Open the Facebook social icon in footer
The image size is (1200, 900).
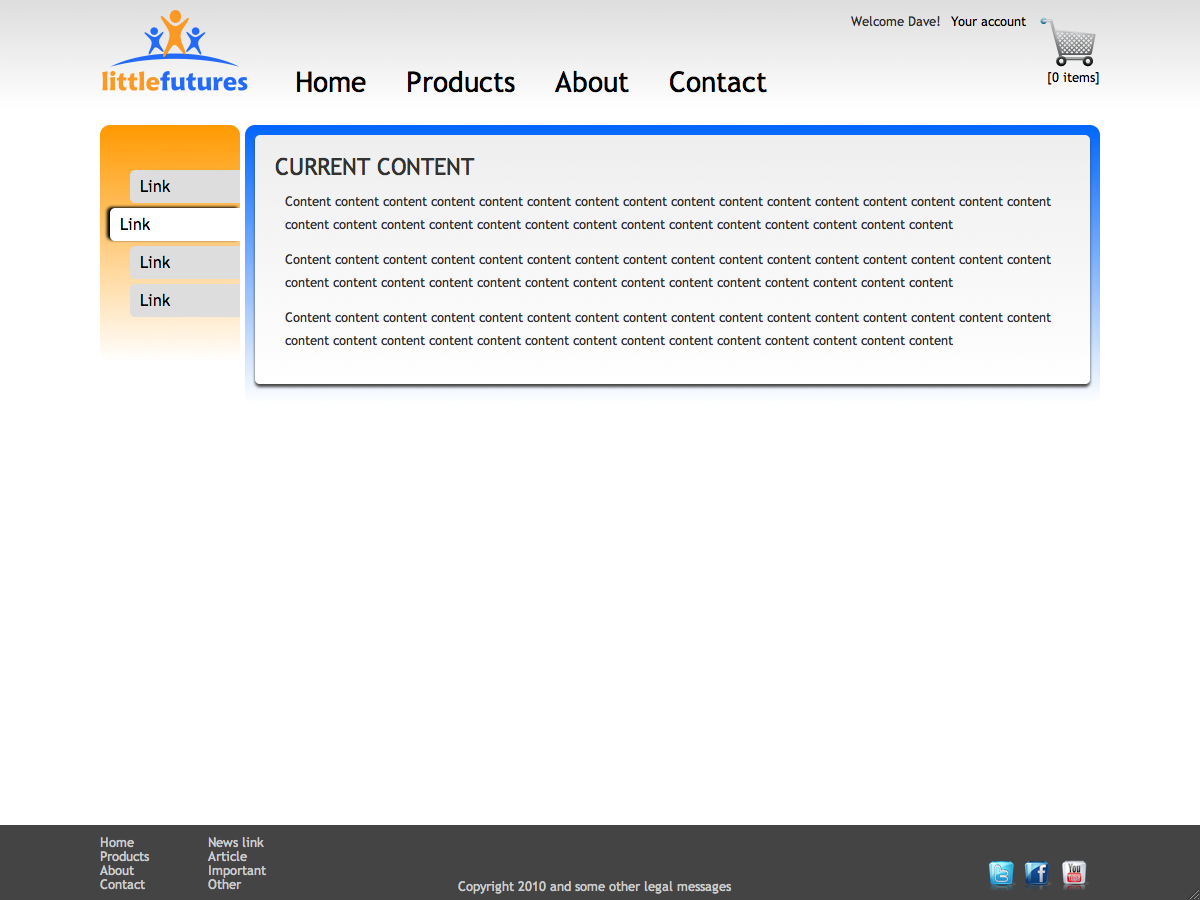(1037, 875)
